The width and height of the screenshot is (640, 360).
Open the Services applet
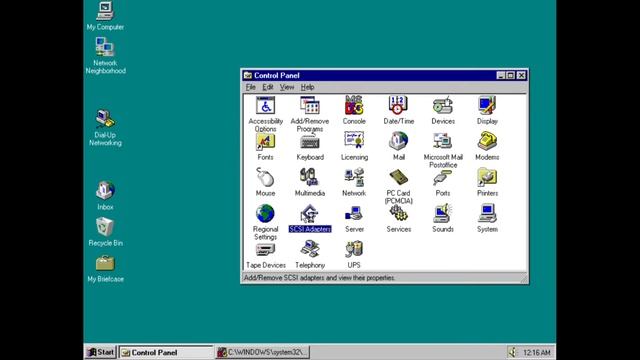tap(398, 213)
